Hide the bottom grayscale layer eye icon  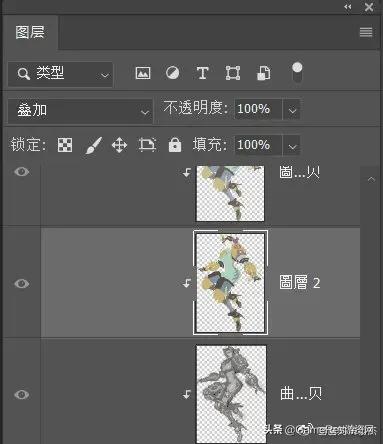(22, 395)
